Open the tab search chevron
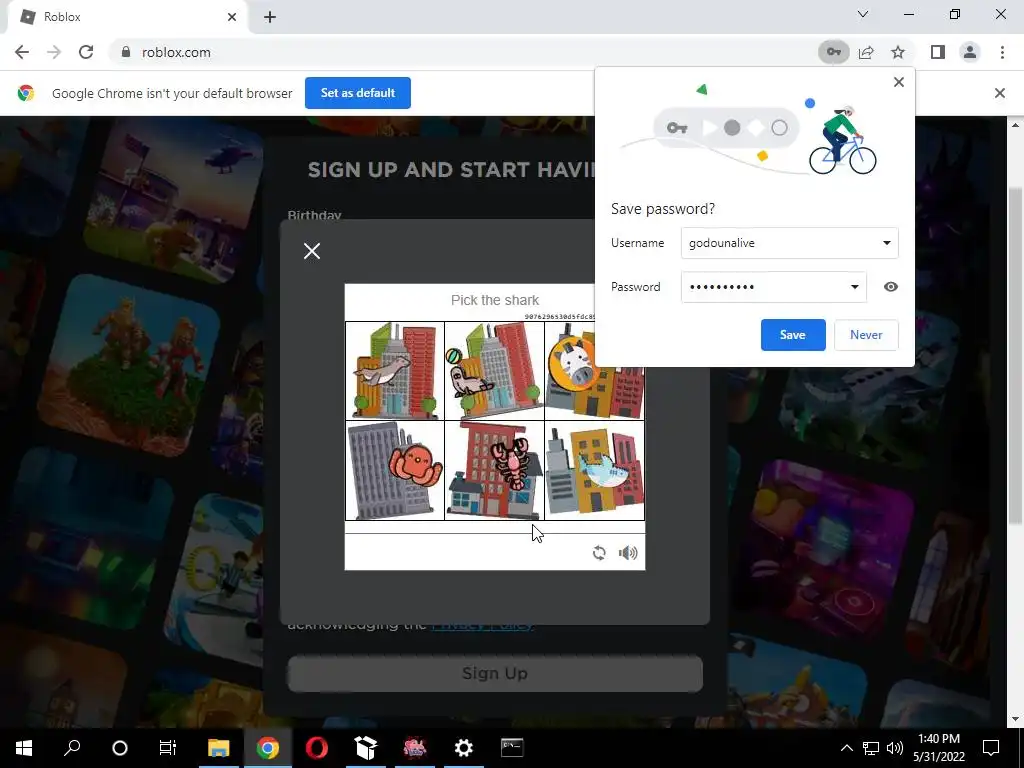 coord(863,14)
